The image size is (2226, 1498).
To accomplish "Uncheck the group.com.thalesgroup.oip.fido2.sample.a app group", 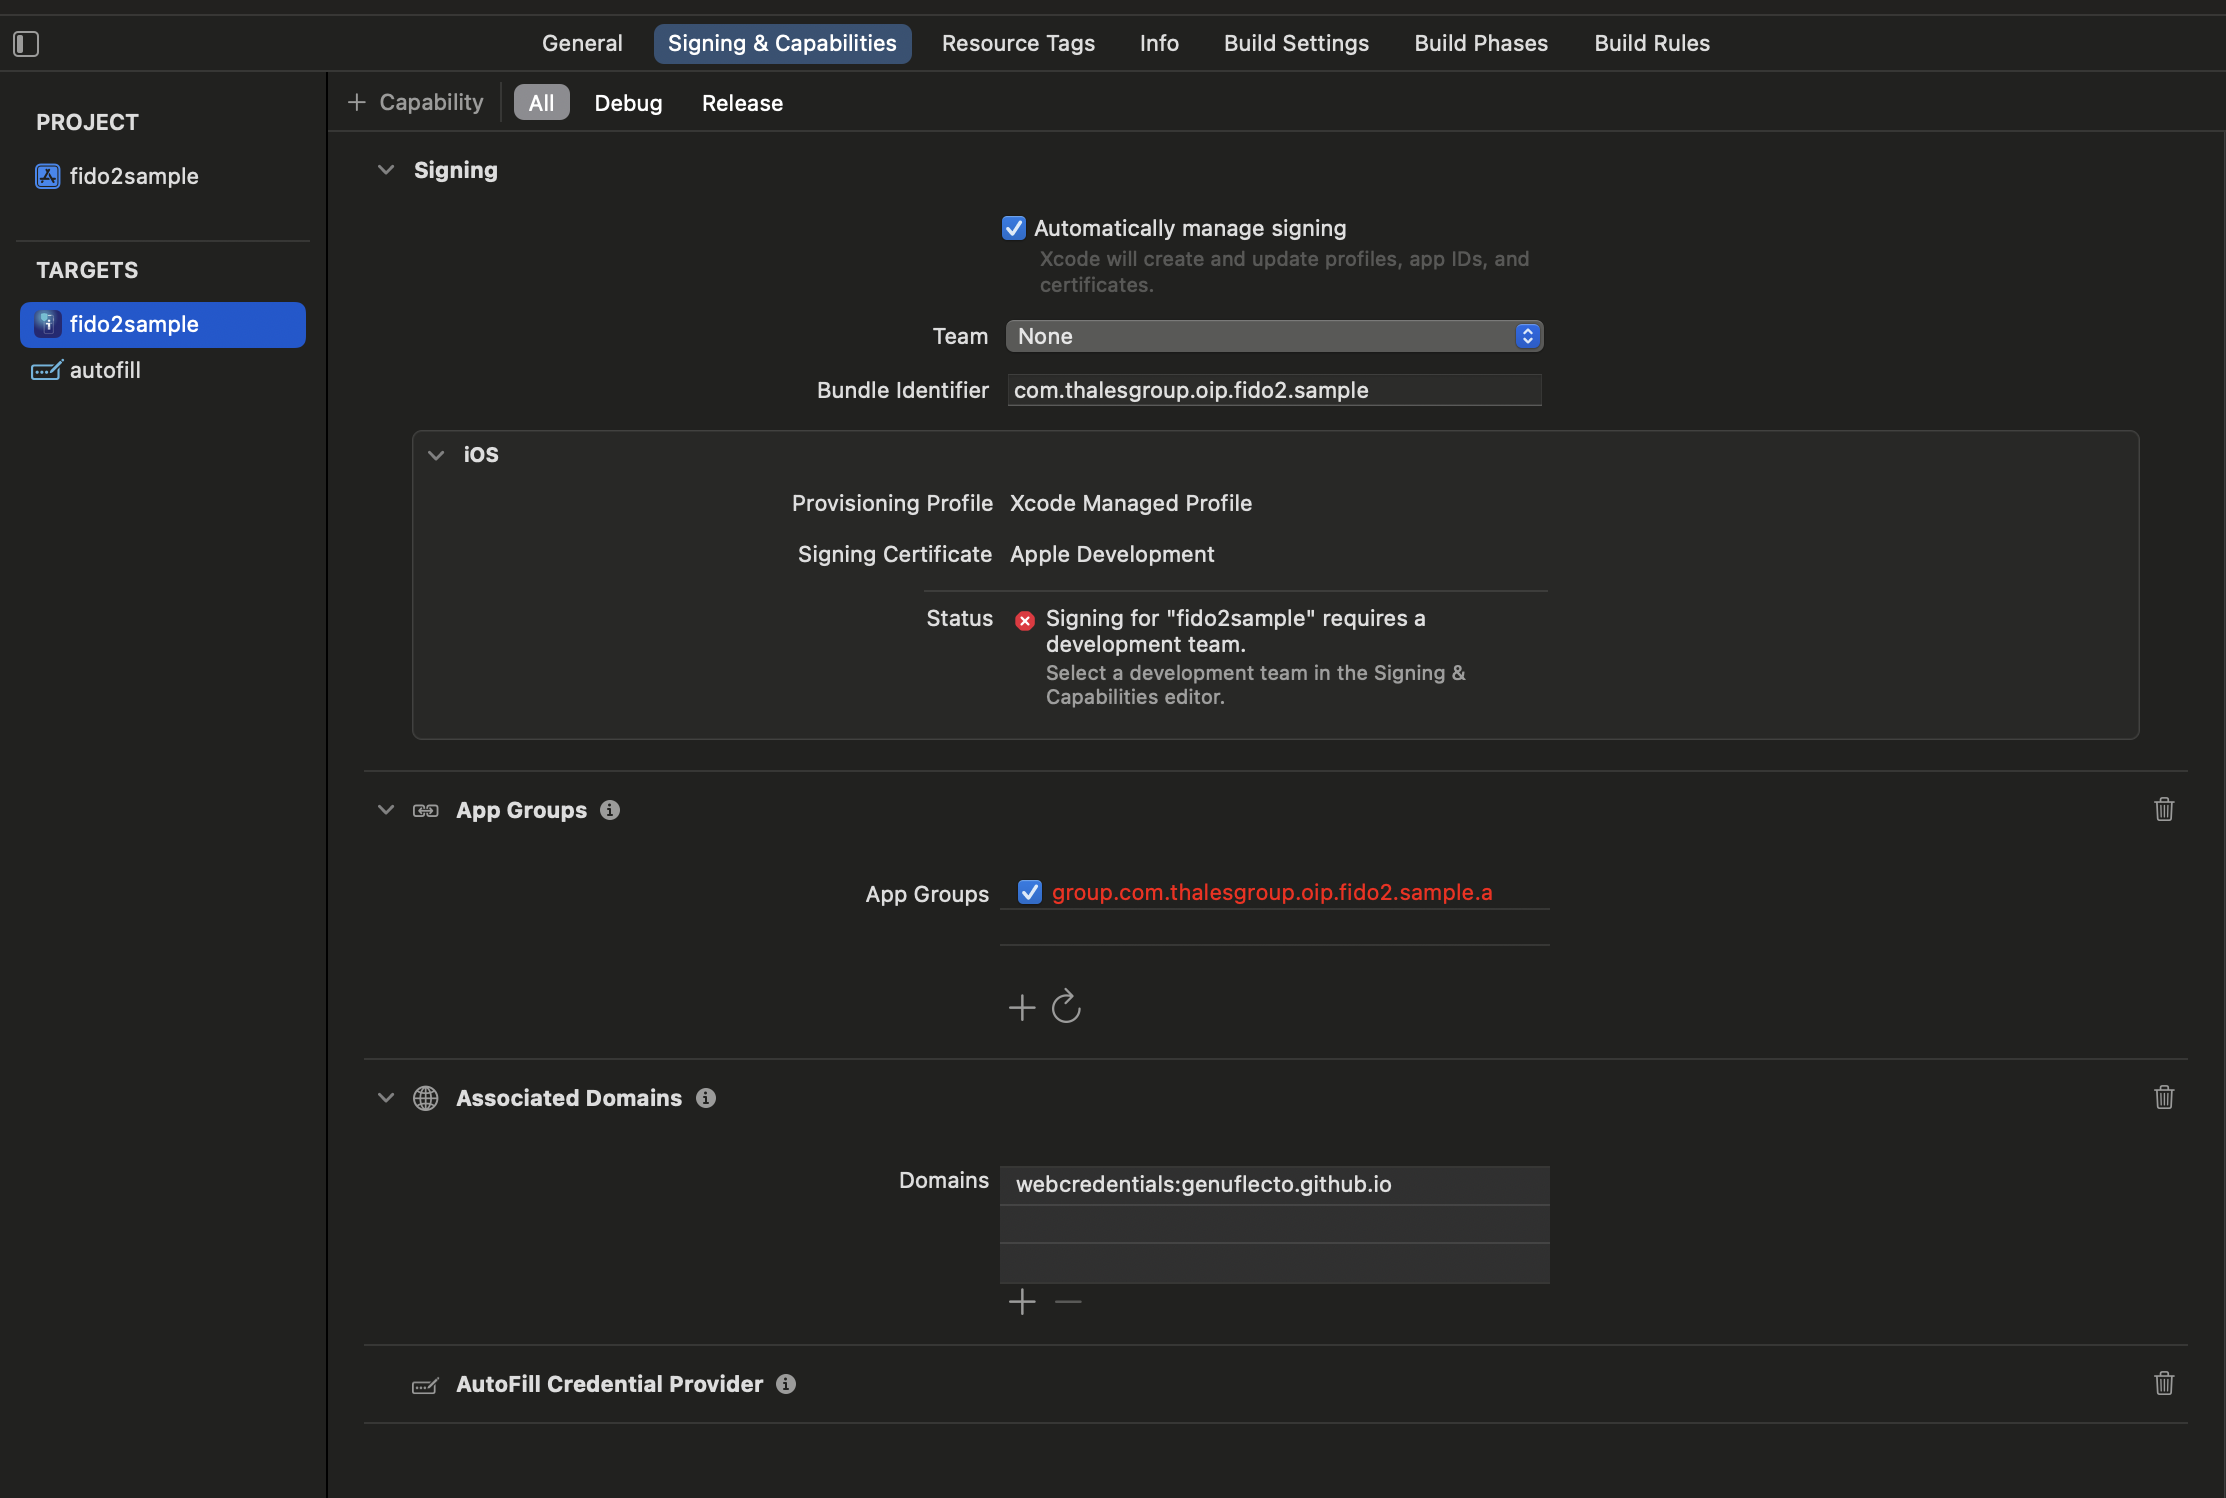I will pos(1030,892).
